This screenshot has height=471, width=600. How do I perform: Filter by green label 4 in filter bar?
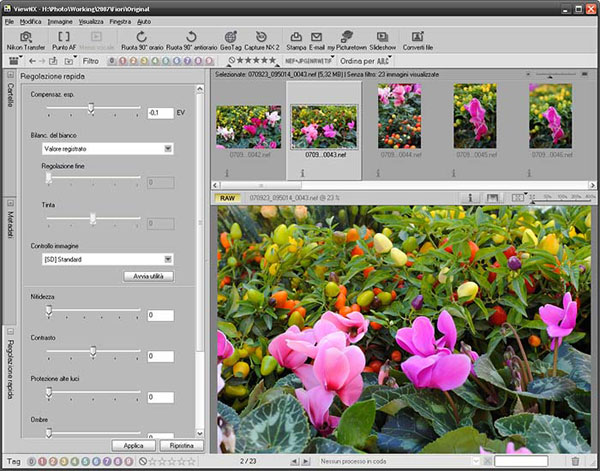point(155,61)
